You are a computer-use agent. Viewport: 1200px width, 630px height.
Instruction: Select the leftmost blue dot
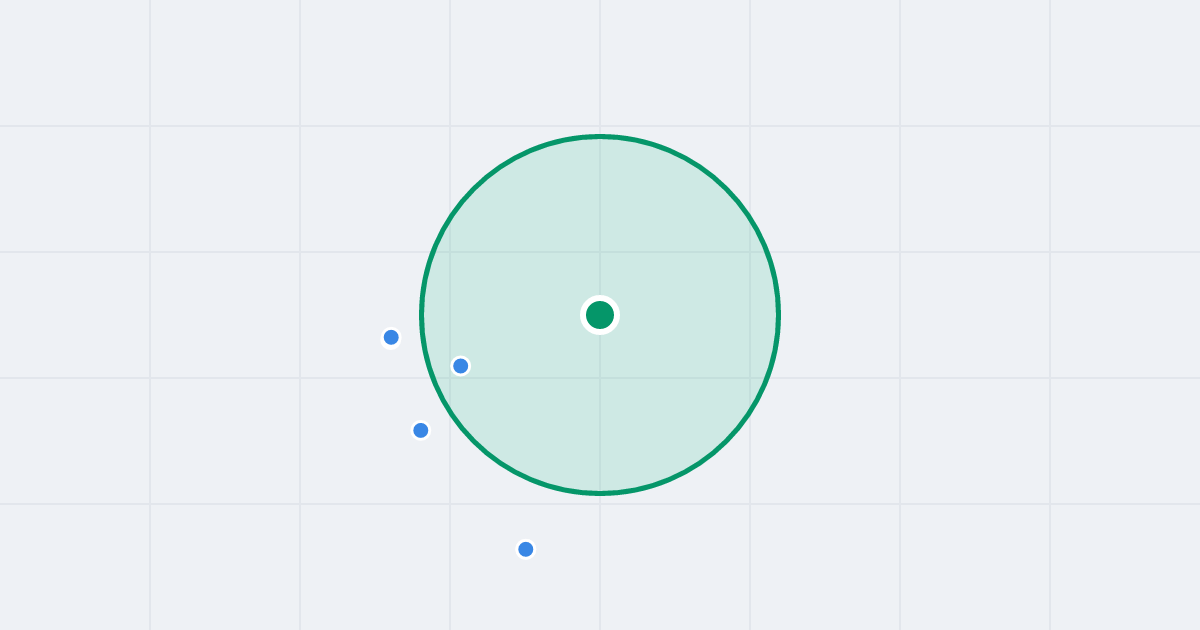click(x=391, y=337)
